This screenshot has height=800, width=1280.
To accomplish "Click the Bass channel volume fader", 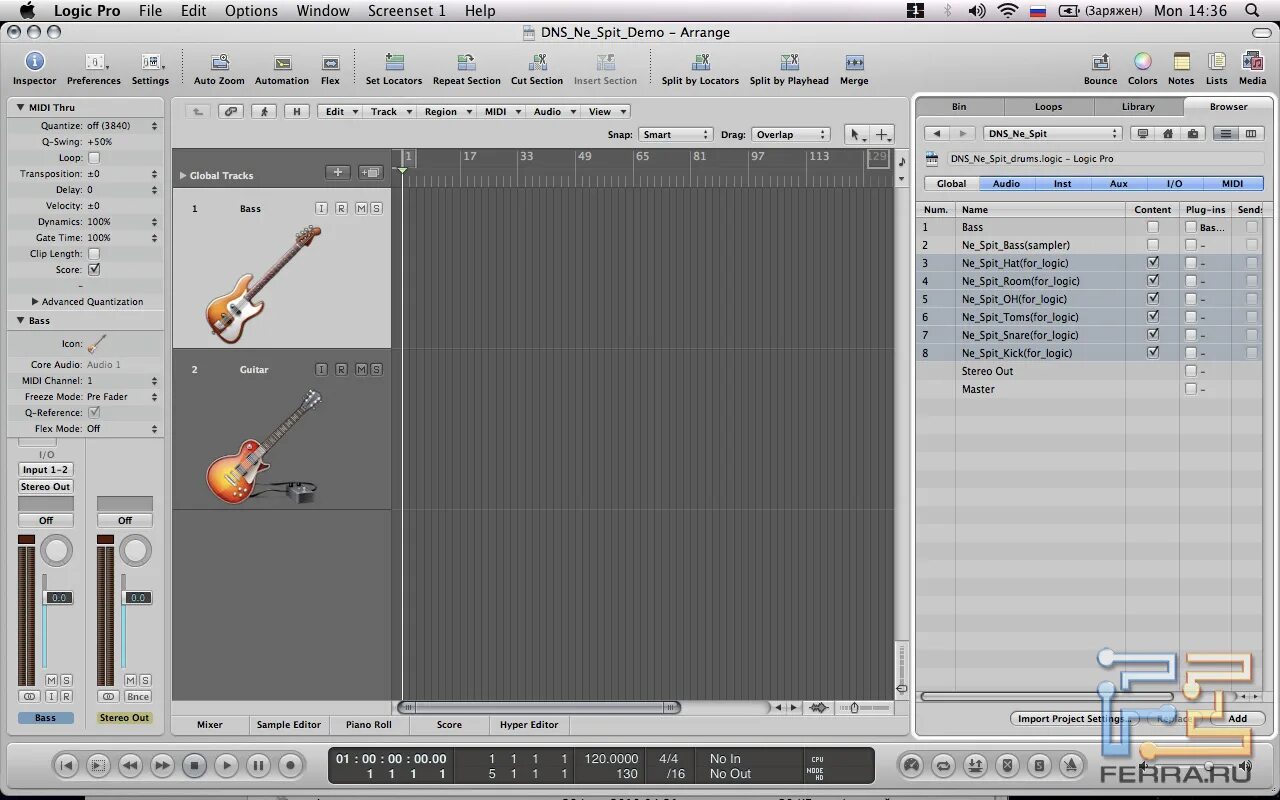I will click(58, 598).
